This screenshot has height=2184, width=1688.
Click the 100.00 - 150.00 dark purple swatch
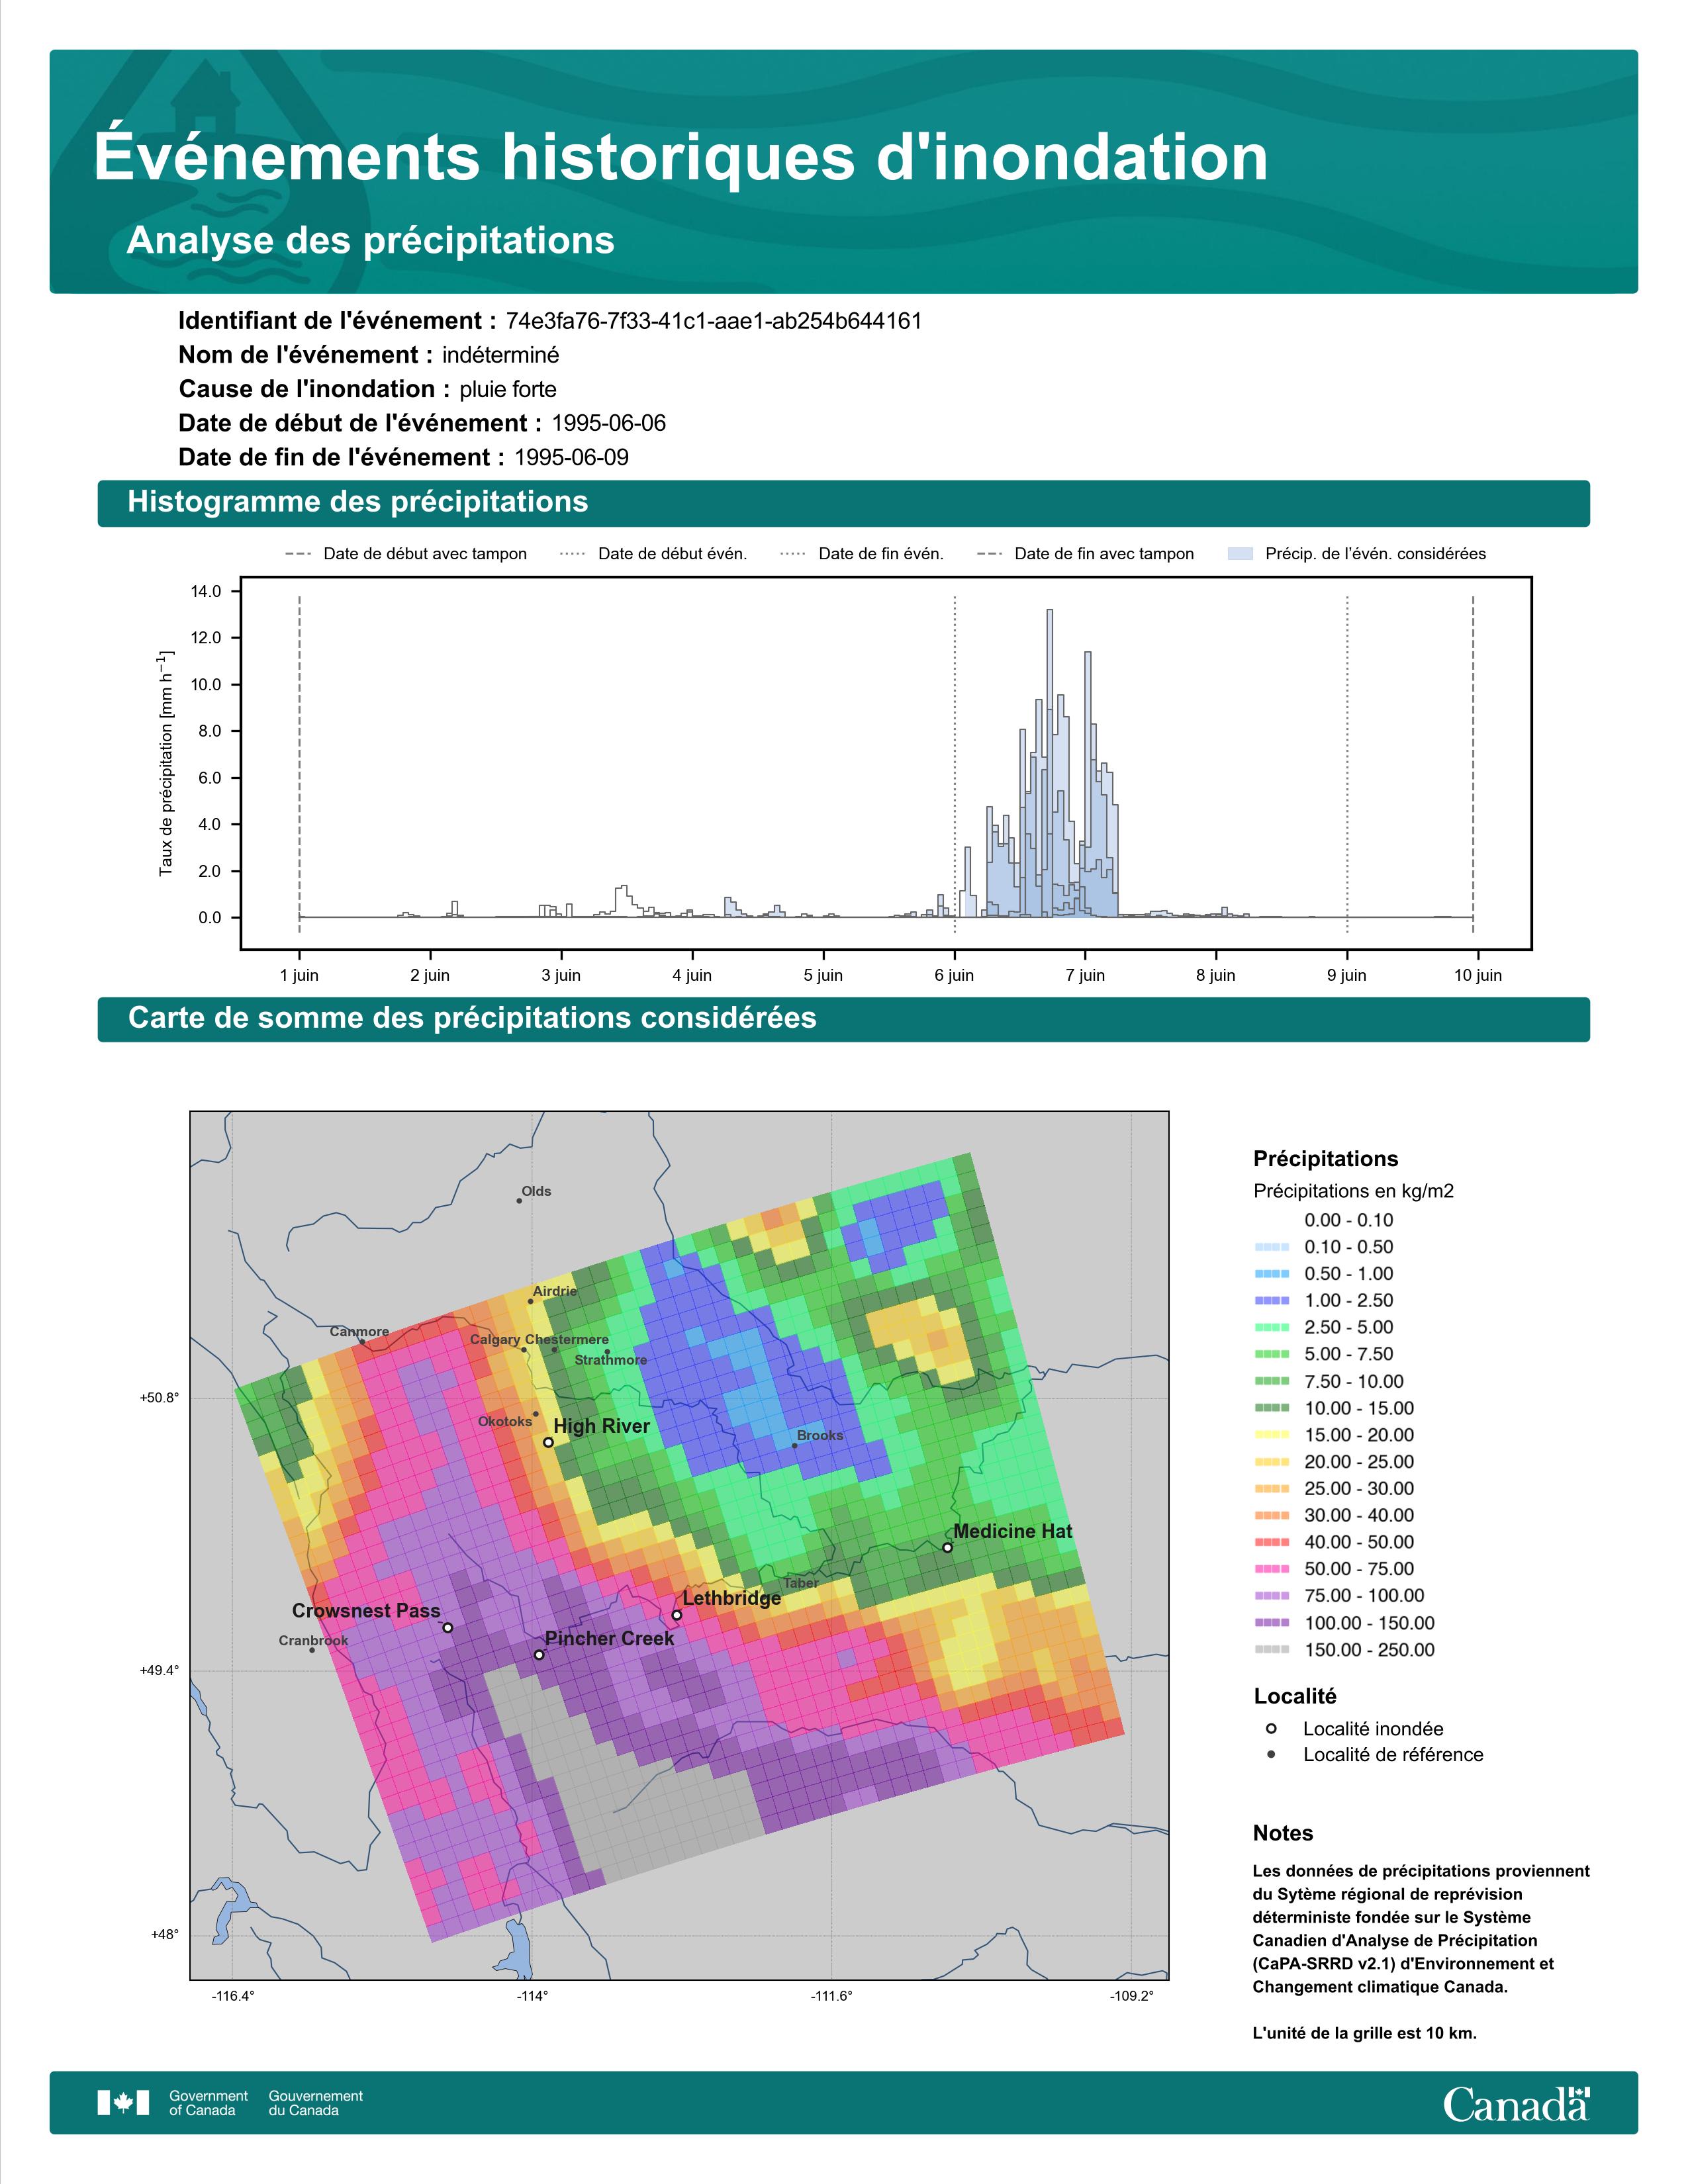tap(1271, 1623)
